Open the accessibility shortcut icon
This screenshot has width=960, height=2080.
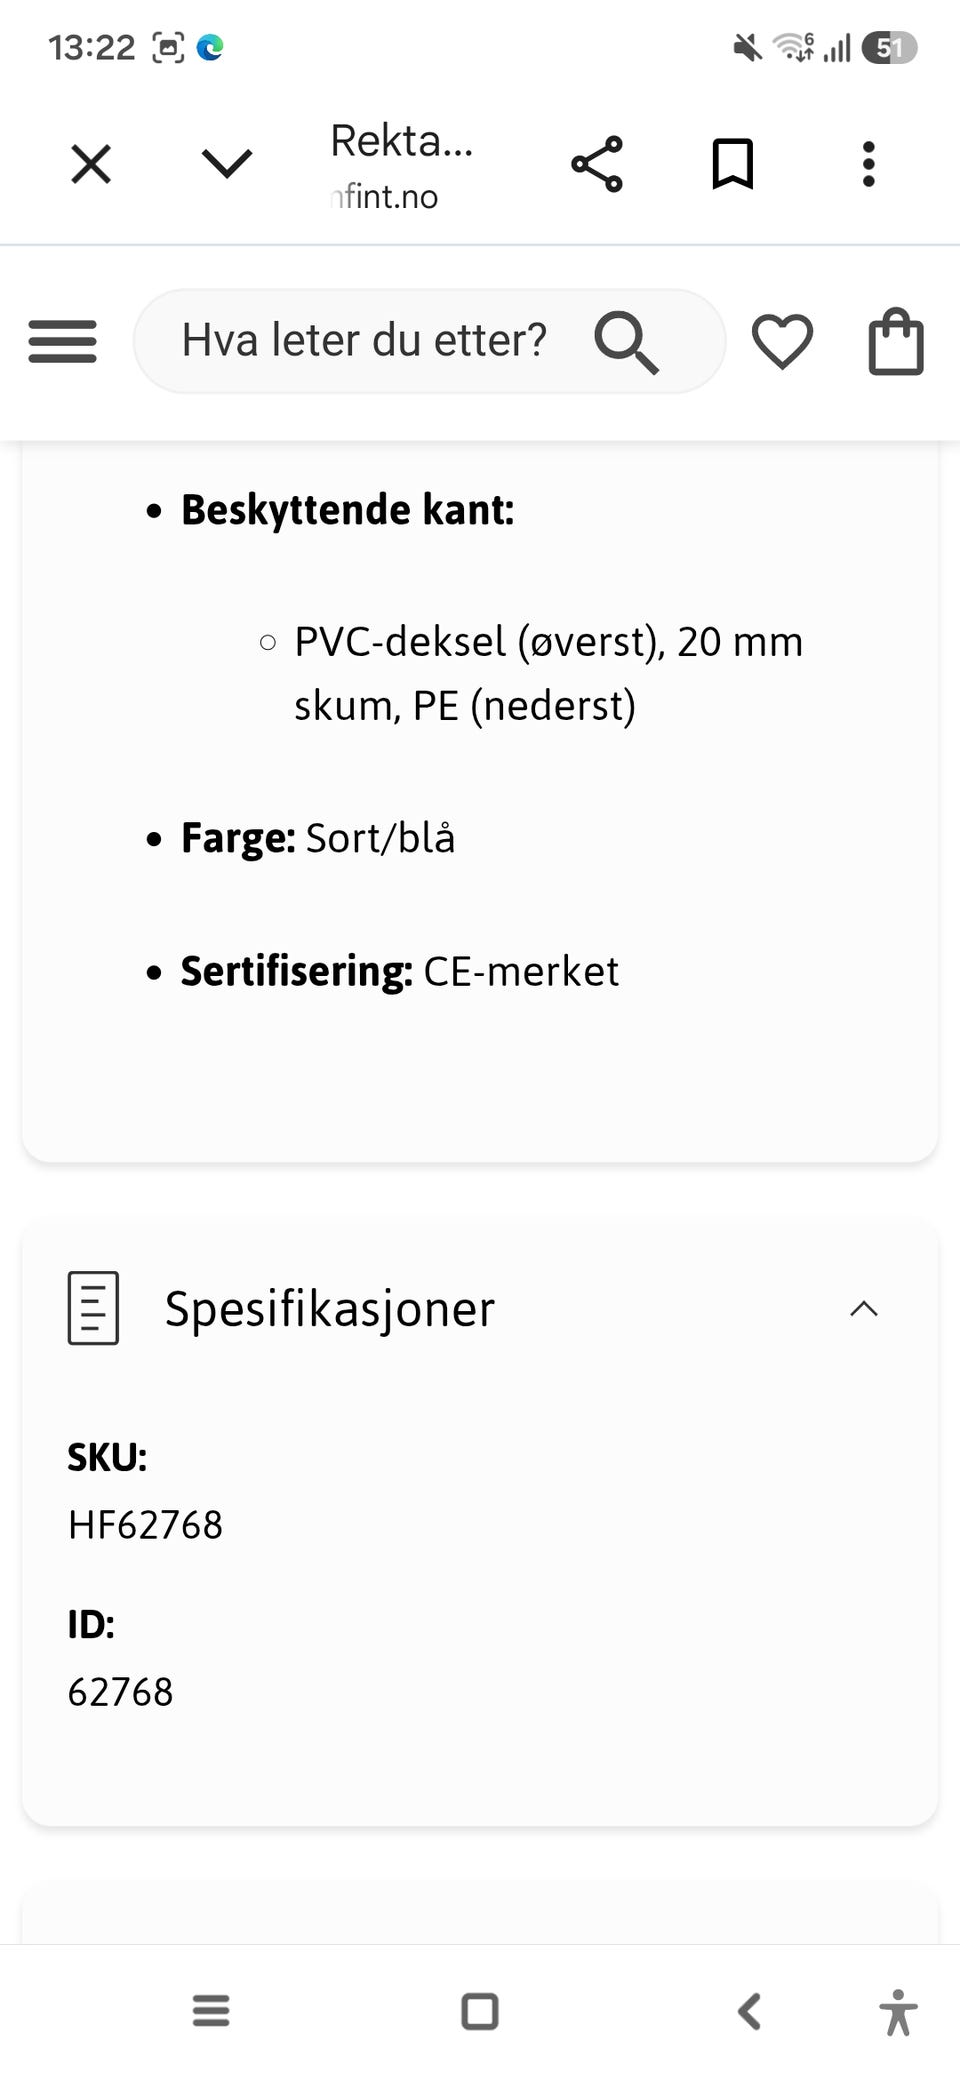coord(899,2012)
